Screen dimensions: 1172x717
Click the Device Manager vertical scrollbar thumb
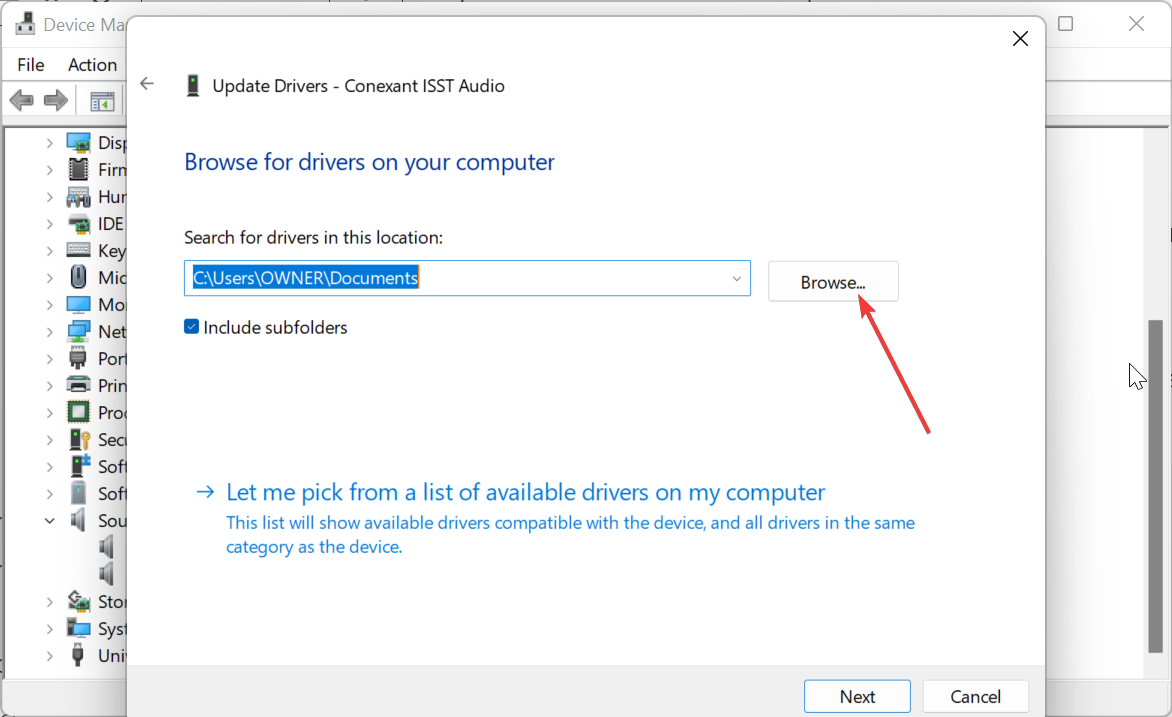[x=1156, y=486]
